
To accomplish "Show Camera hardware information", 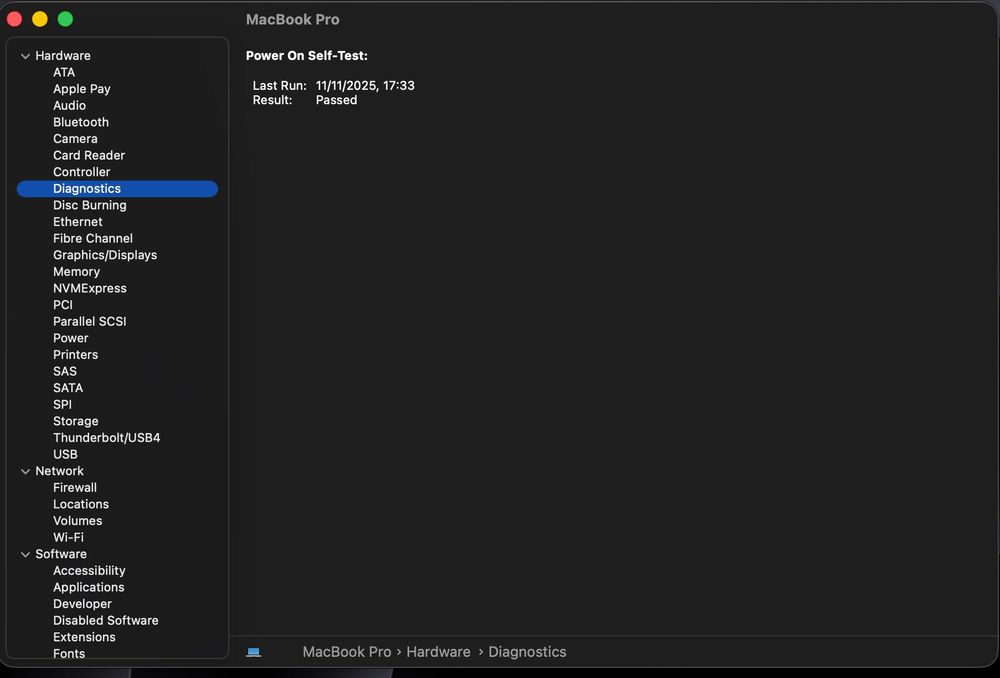I will pos(75,138).
